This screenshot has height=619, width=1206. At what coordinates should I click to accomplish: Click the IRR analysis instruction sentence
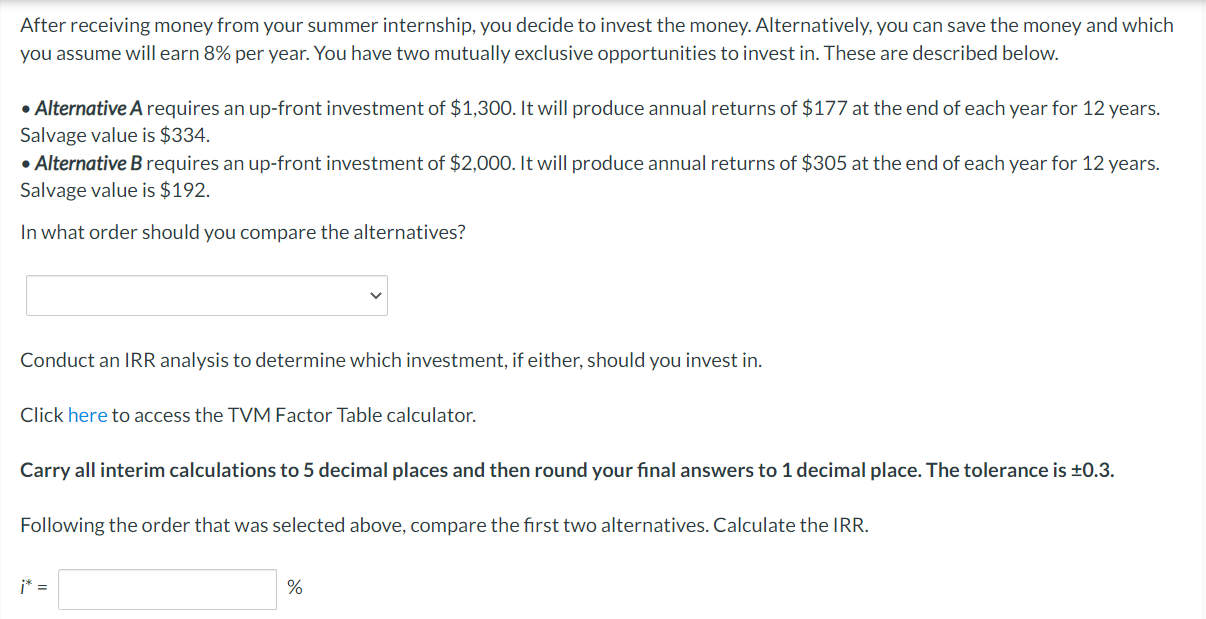tap(390, 360)
